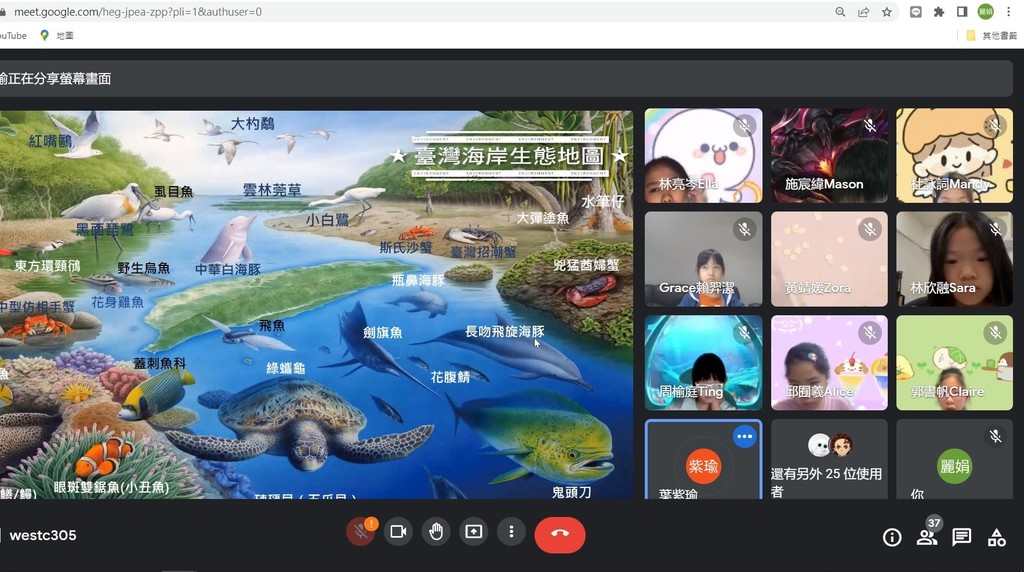Image resolution: width=1024 pixels, height=572 pixels.
Task: Click the muted mic icon on the Alice tile
Action: tap(869, 333)
